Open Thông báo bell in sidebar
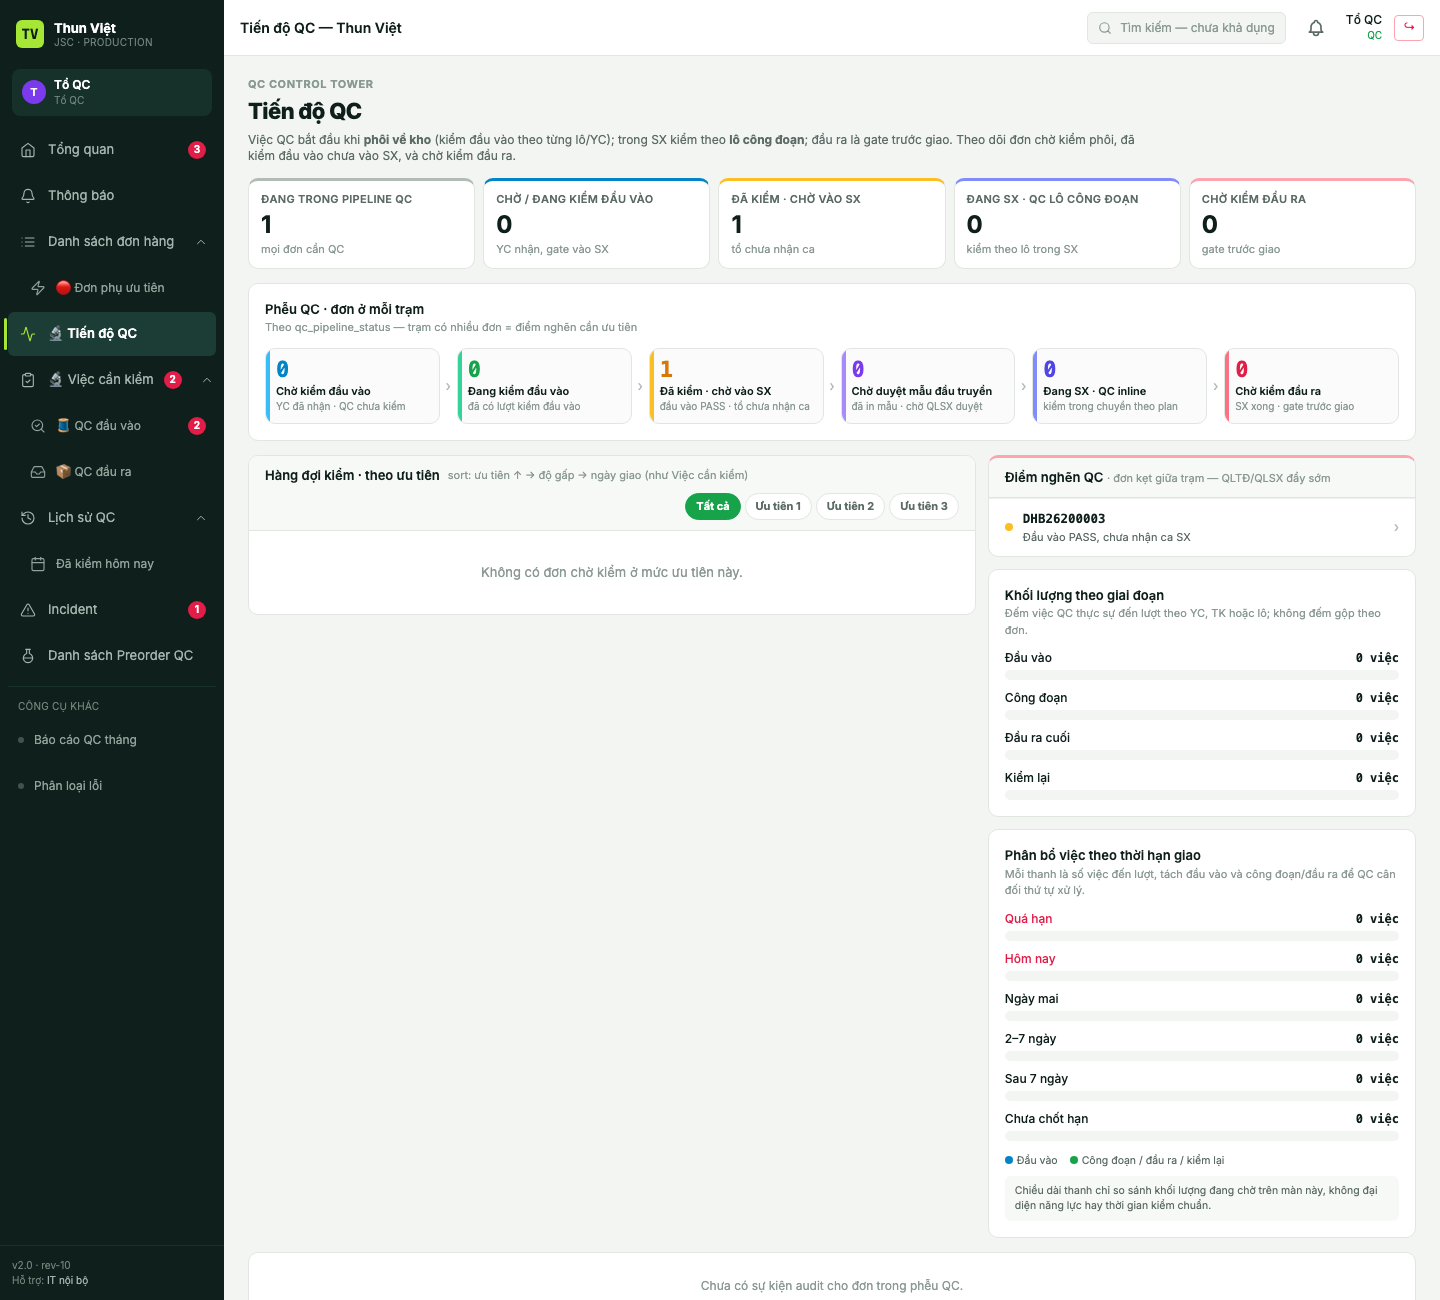 (28, 196)
